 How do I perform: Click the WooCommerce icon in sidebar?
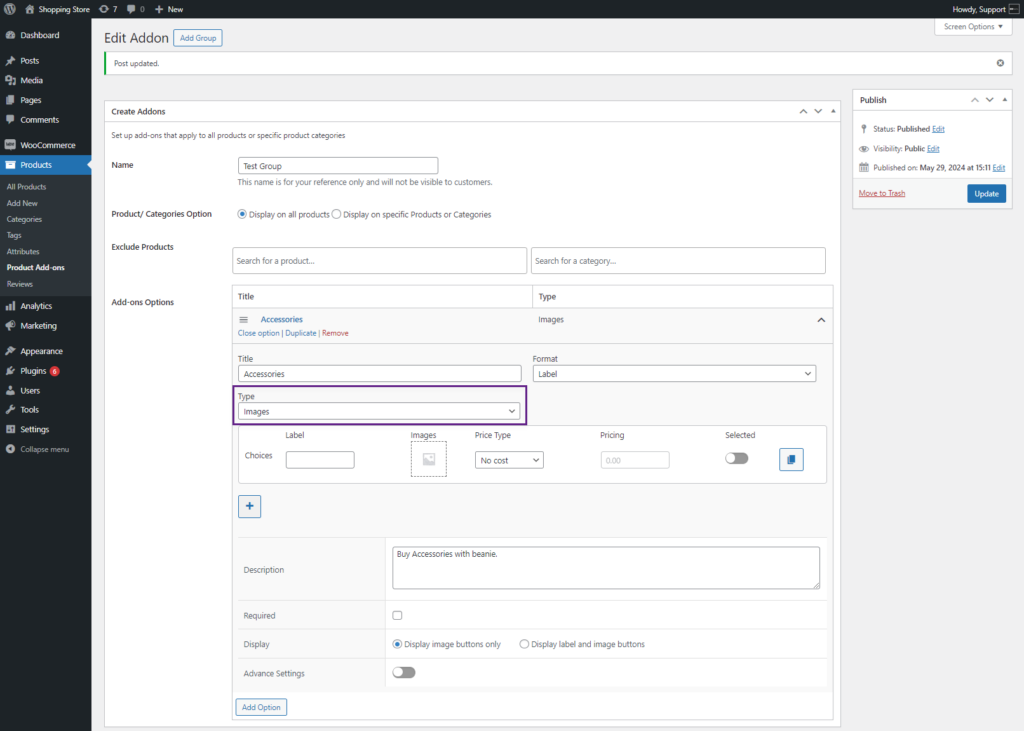tap(10, 145)
